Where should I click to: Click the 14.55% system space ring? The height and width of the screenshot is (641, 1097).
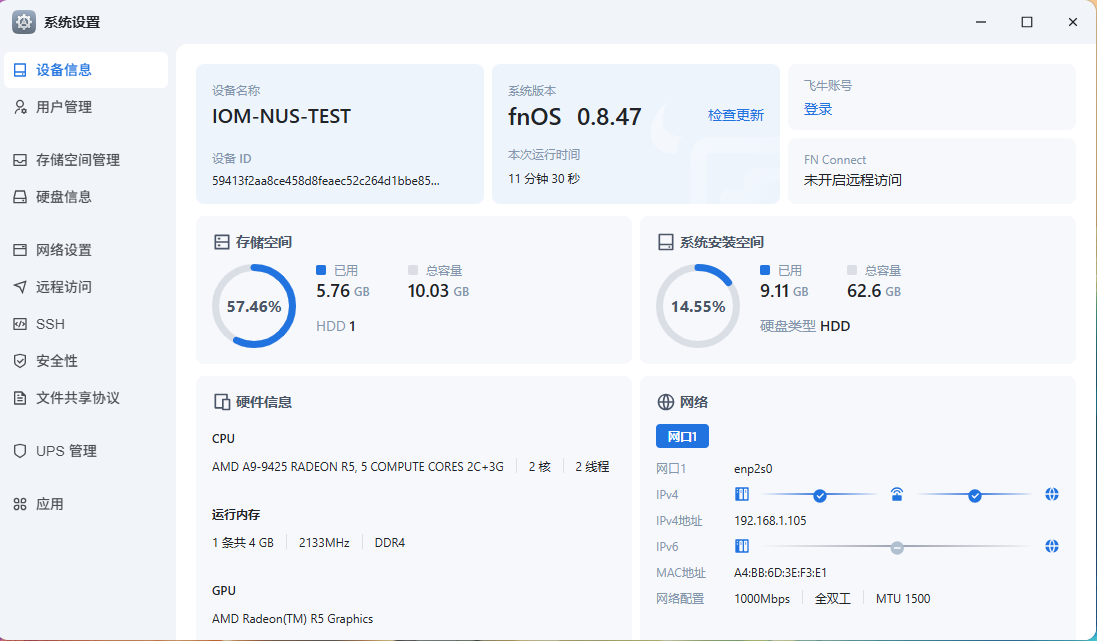click(x=698, y=306)
